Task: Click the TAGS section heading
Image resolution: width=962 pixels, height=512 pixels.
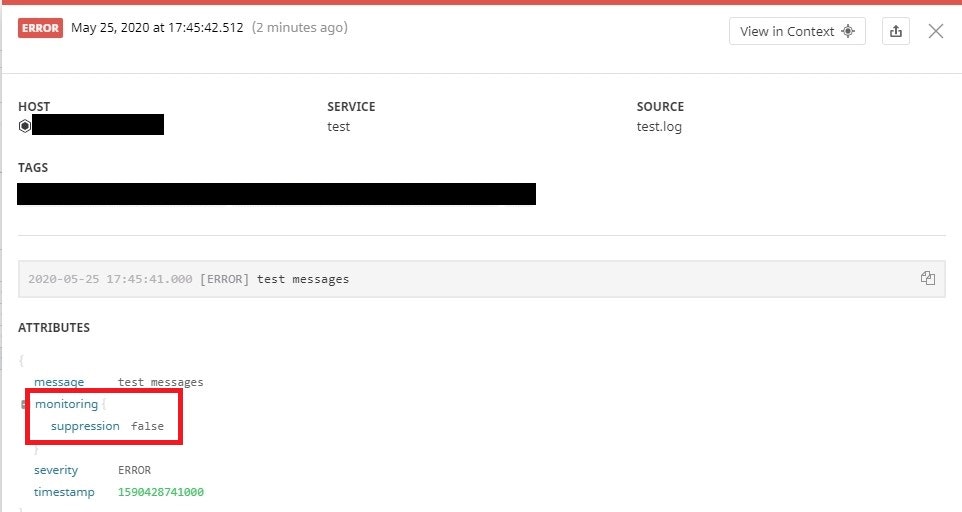Action: [x=33, y=167]
